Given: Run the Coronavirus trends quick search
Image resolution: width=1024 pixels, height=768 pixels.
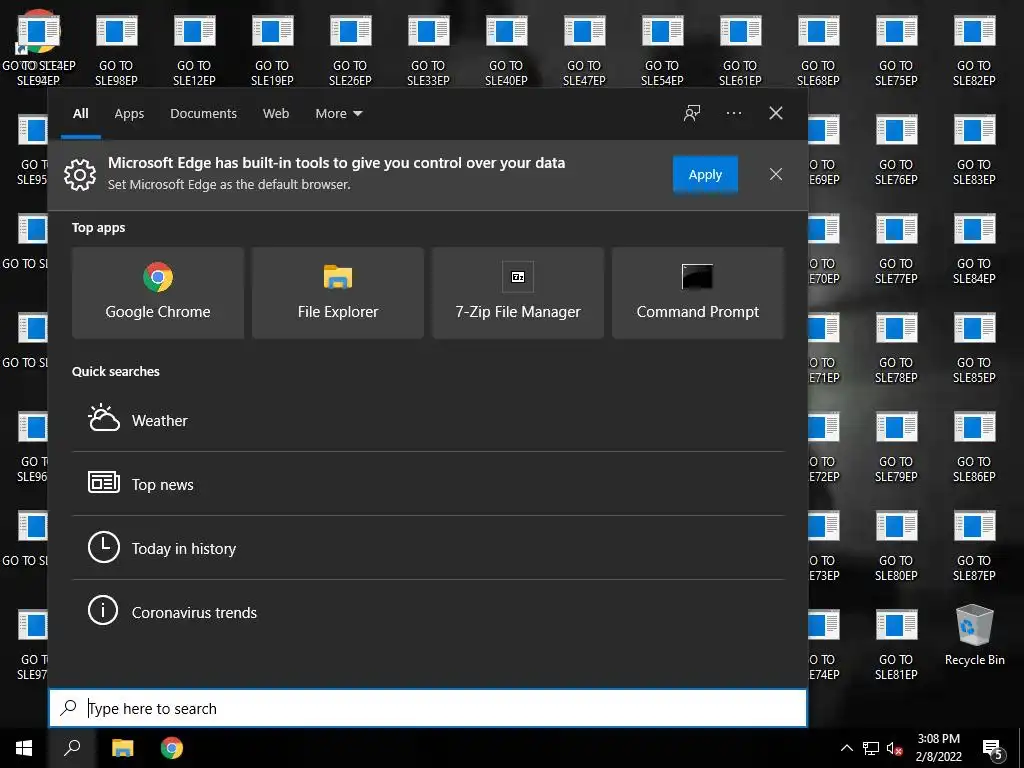Looking at the screenshot, I should 428,612.
